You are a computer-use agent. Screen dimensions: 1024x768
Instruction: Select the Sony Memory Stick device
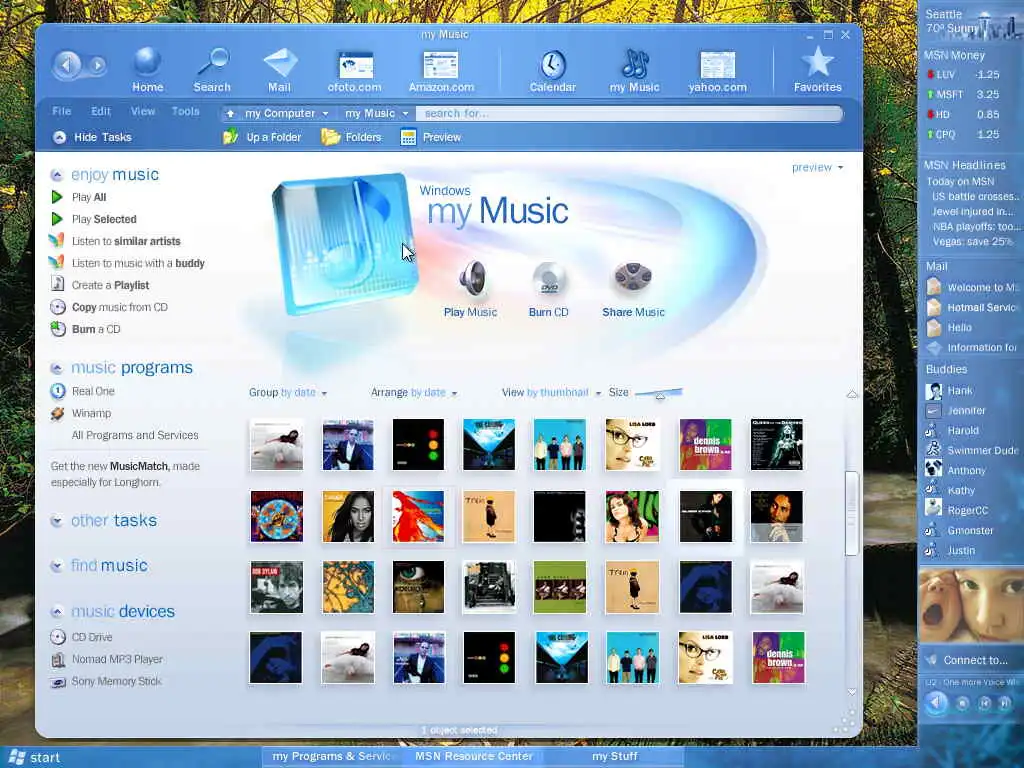click(116, 682)
